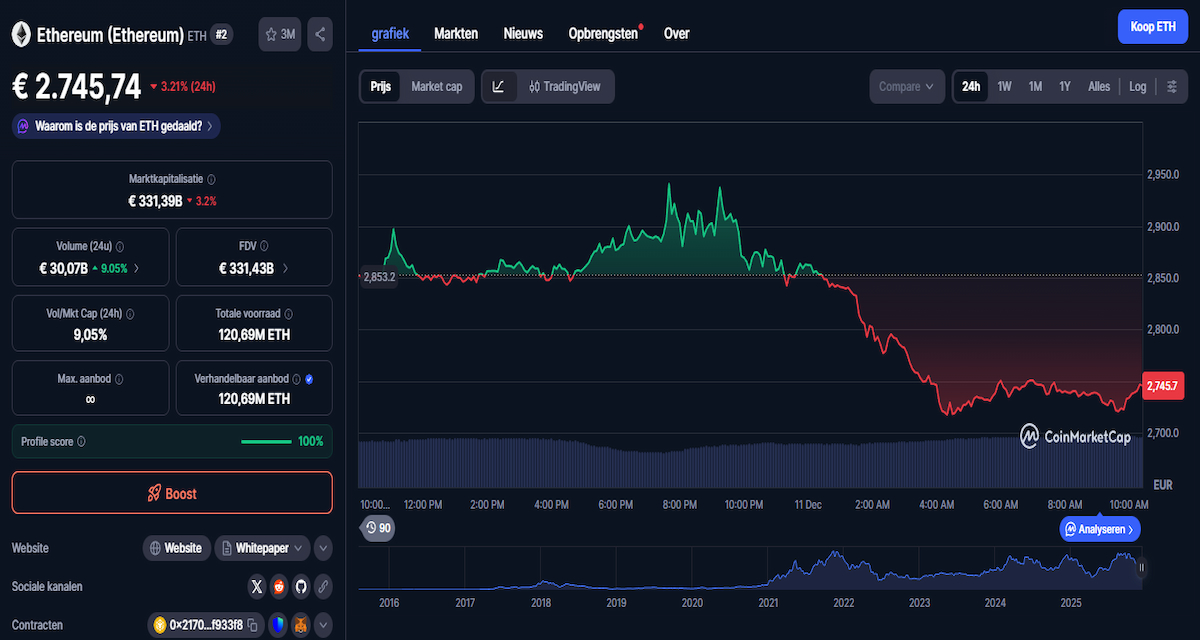Add ETH to MetaMask via the fox icon

301,624
